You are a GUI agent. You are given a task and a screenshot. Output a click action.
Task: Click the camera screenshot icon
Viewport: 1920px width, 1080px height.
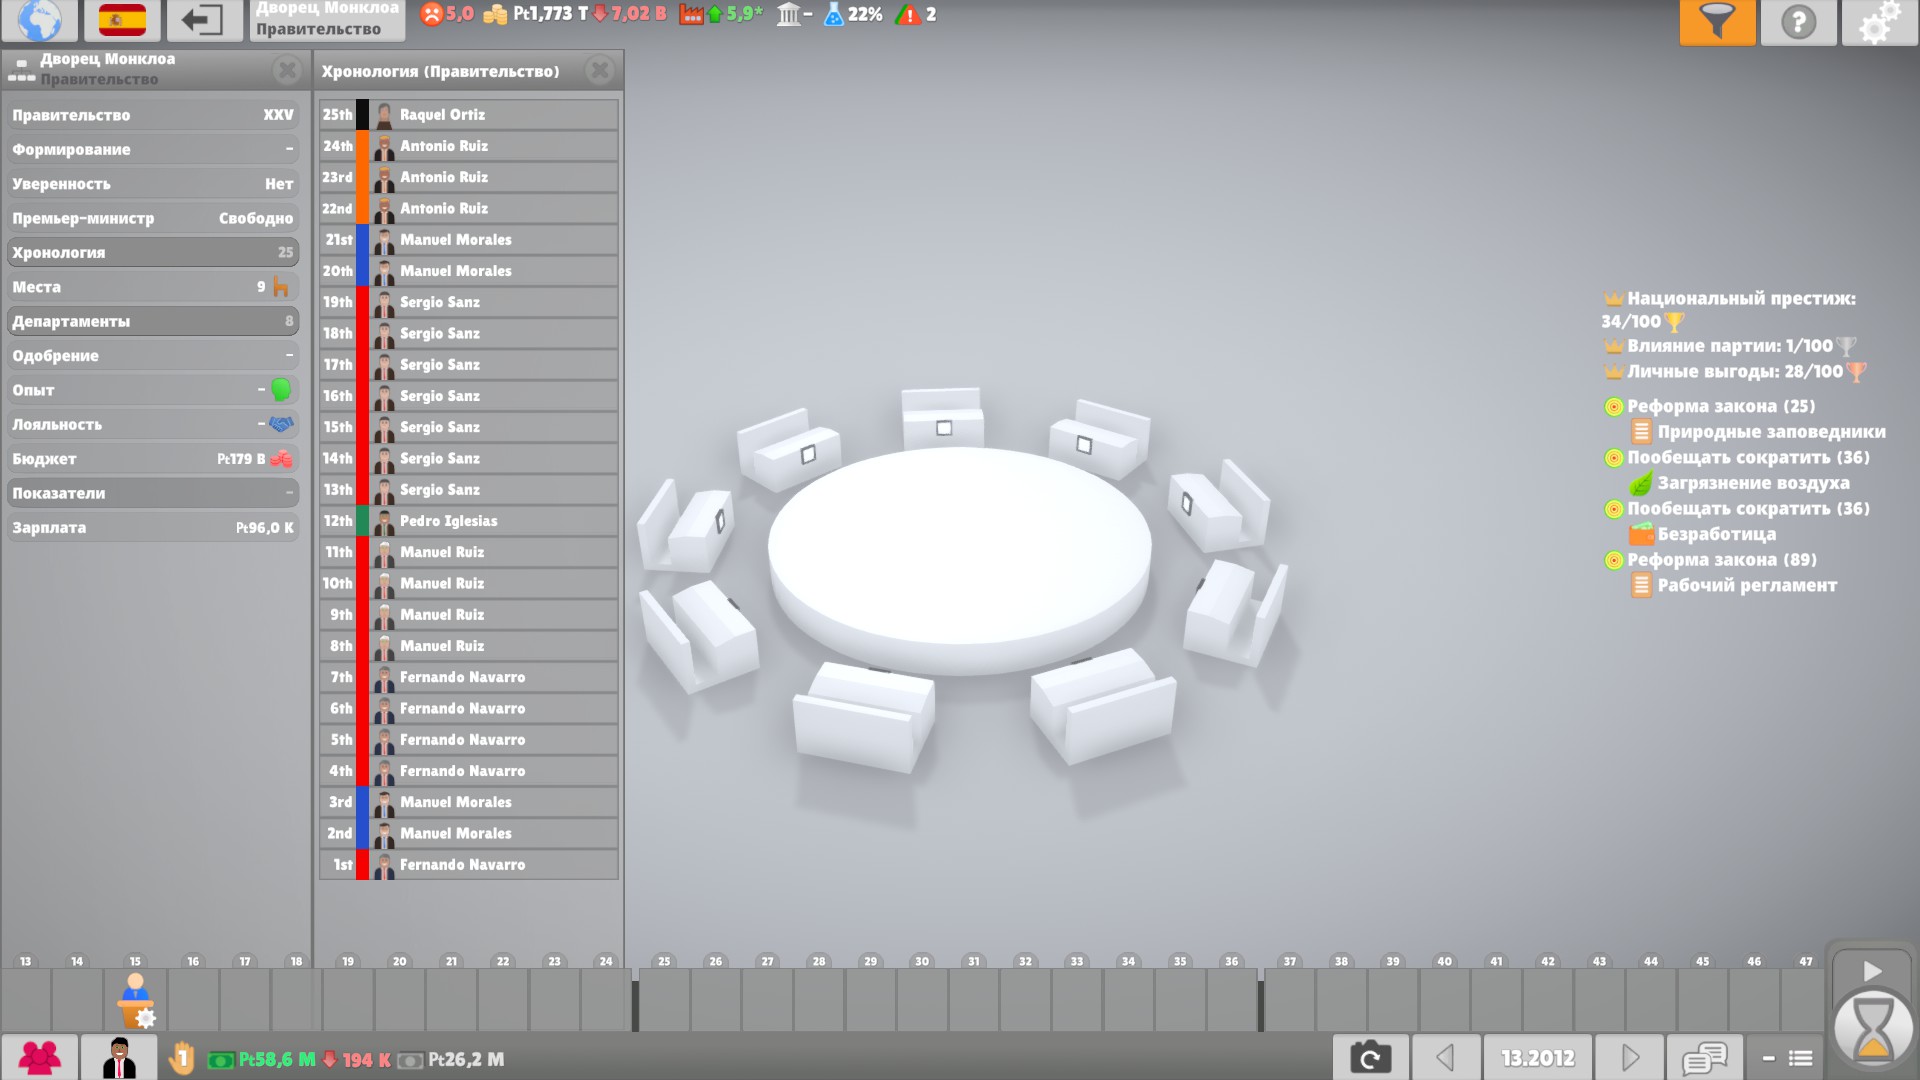[1370, 1057]
